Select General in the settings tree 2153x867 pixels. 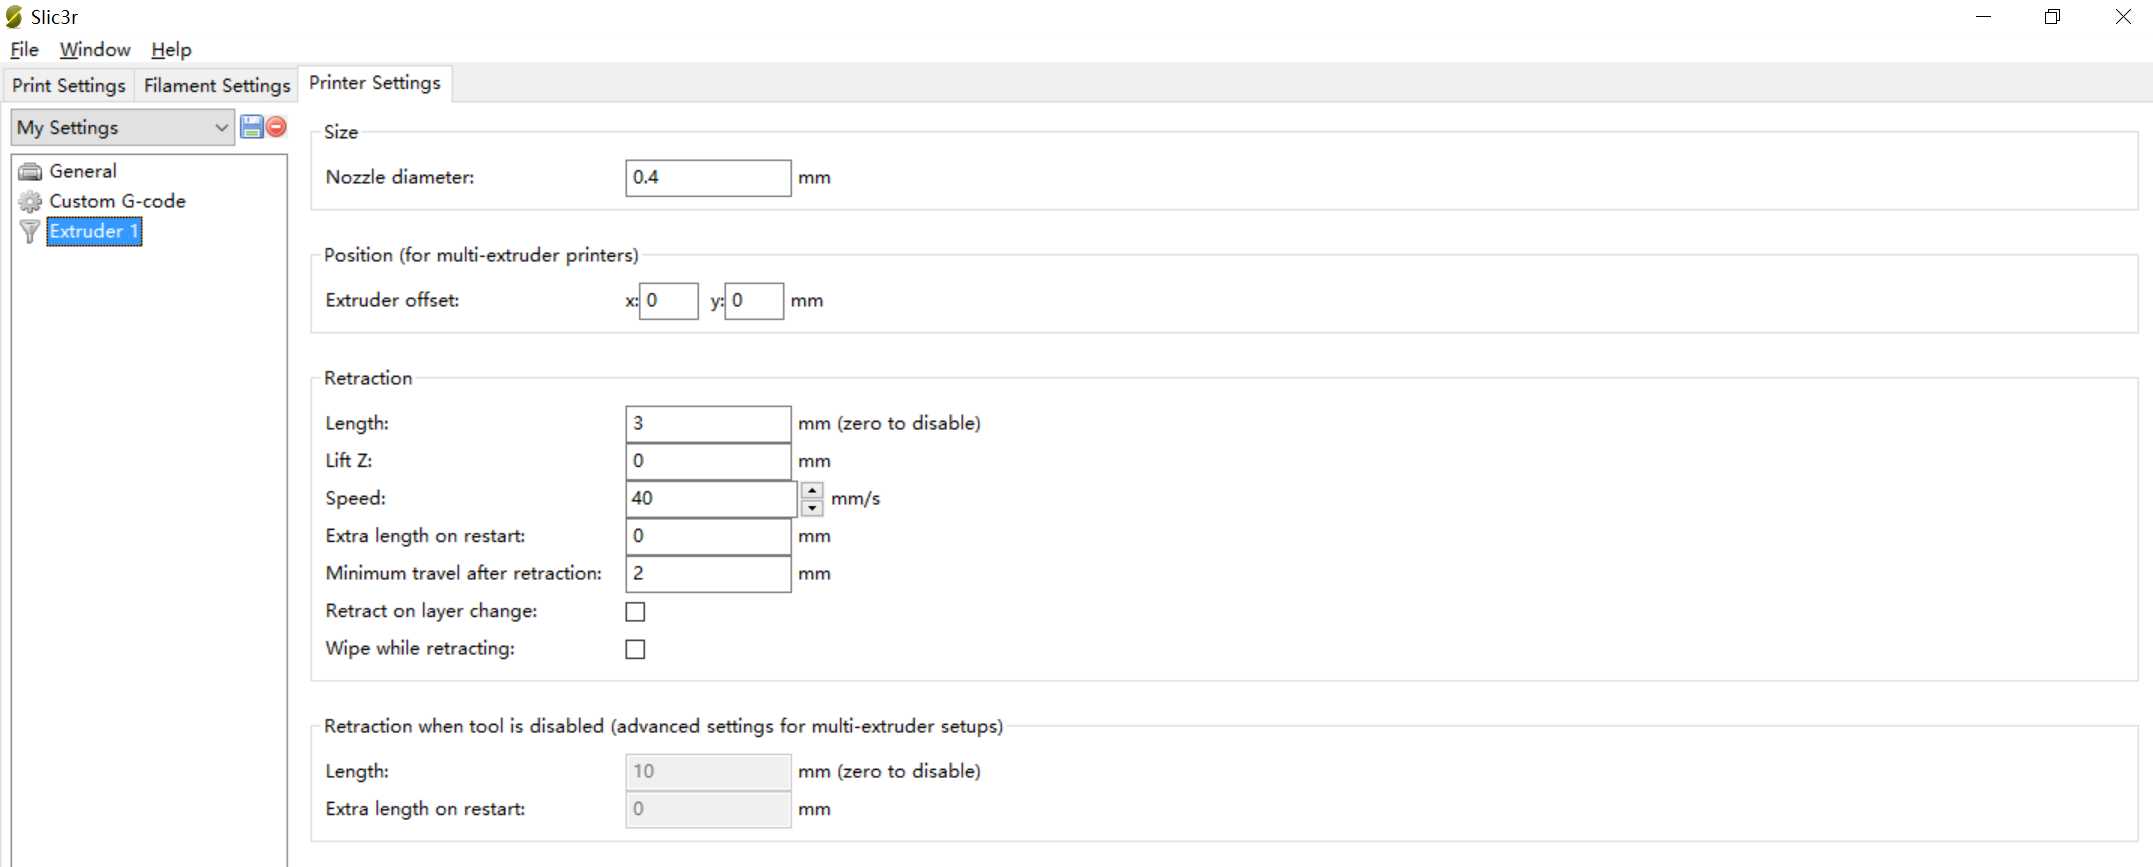pos(83,171)
